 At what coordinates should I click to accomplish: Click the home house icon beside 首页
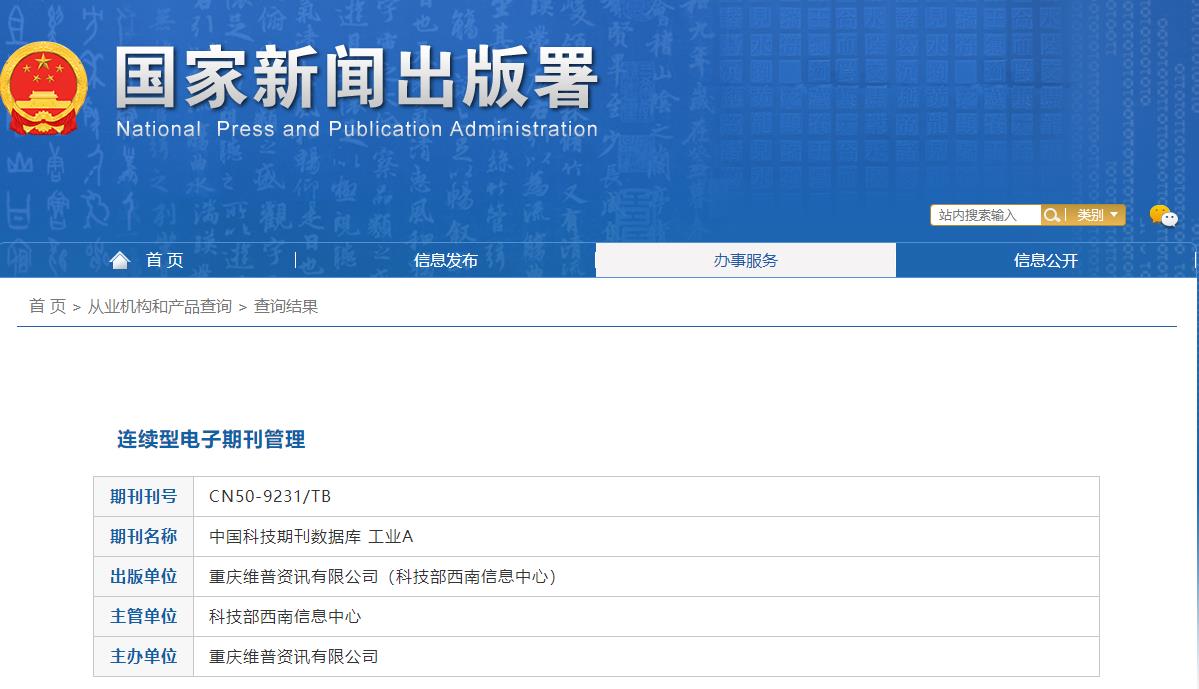coord(120,259)
